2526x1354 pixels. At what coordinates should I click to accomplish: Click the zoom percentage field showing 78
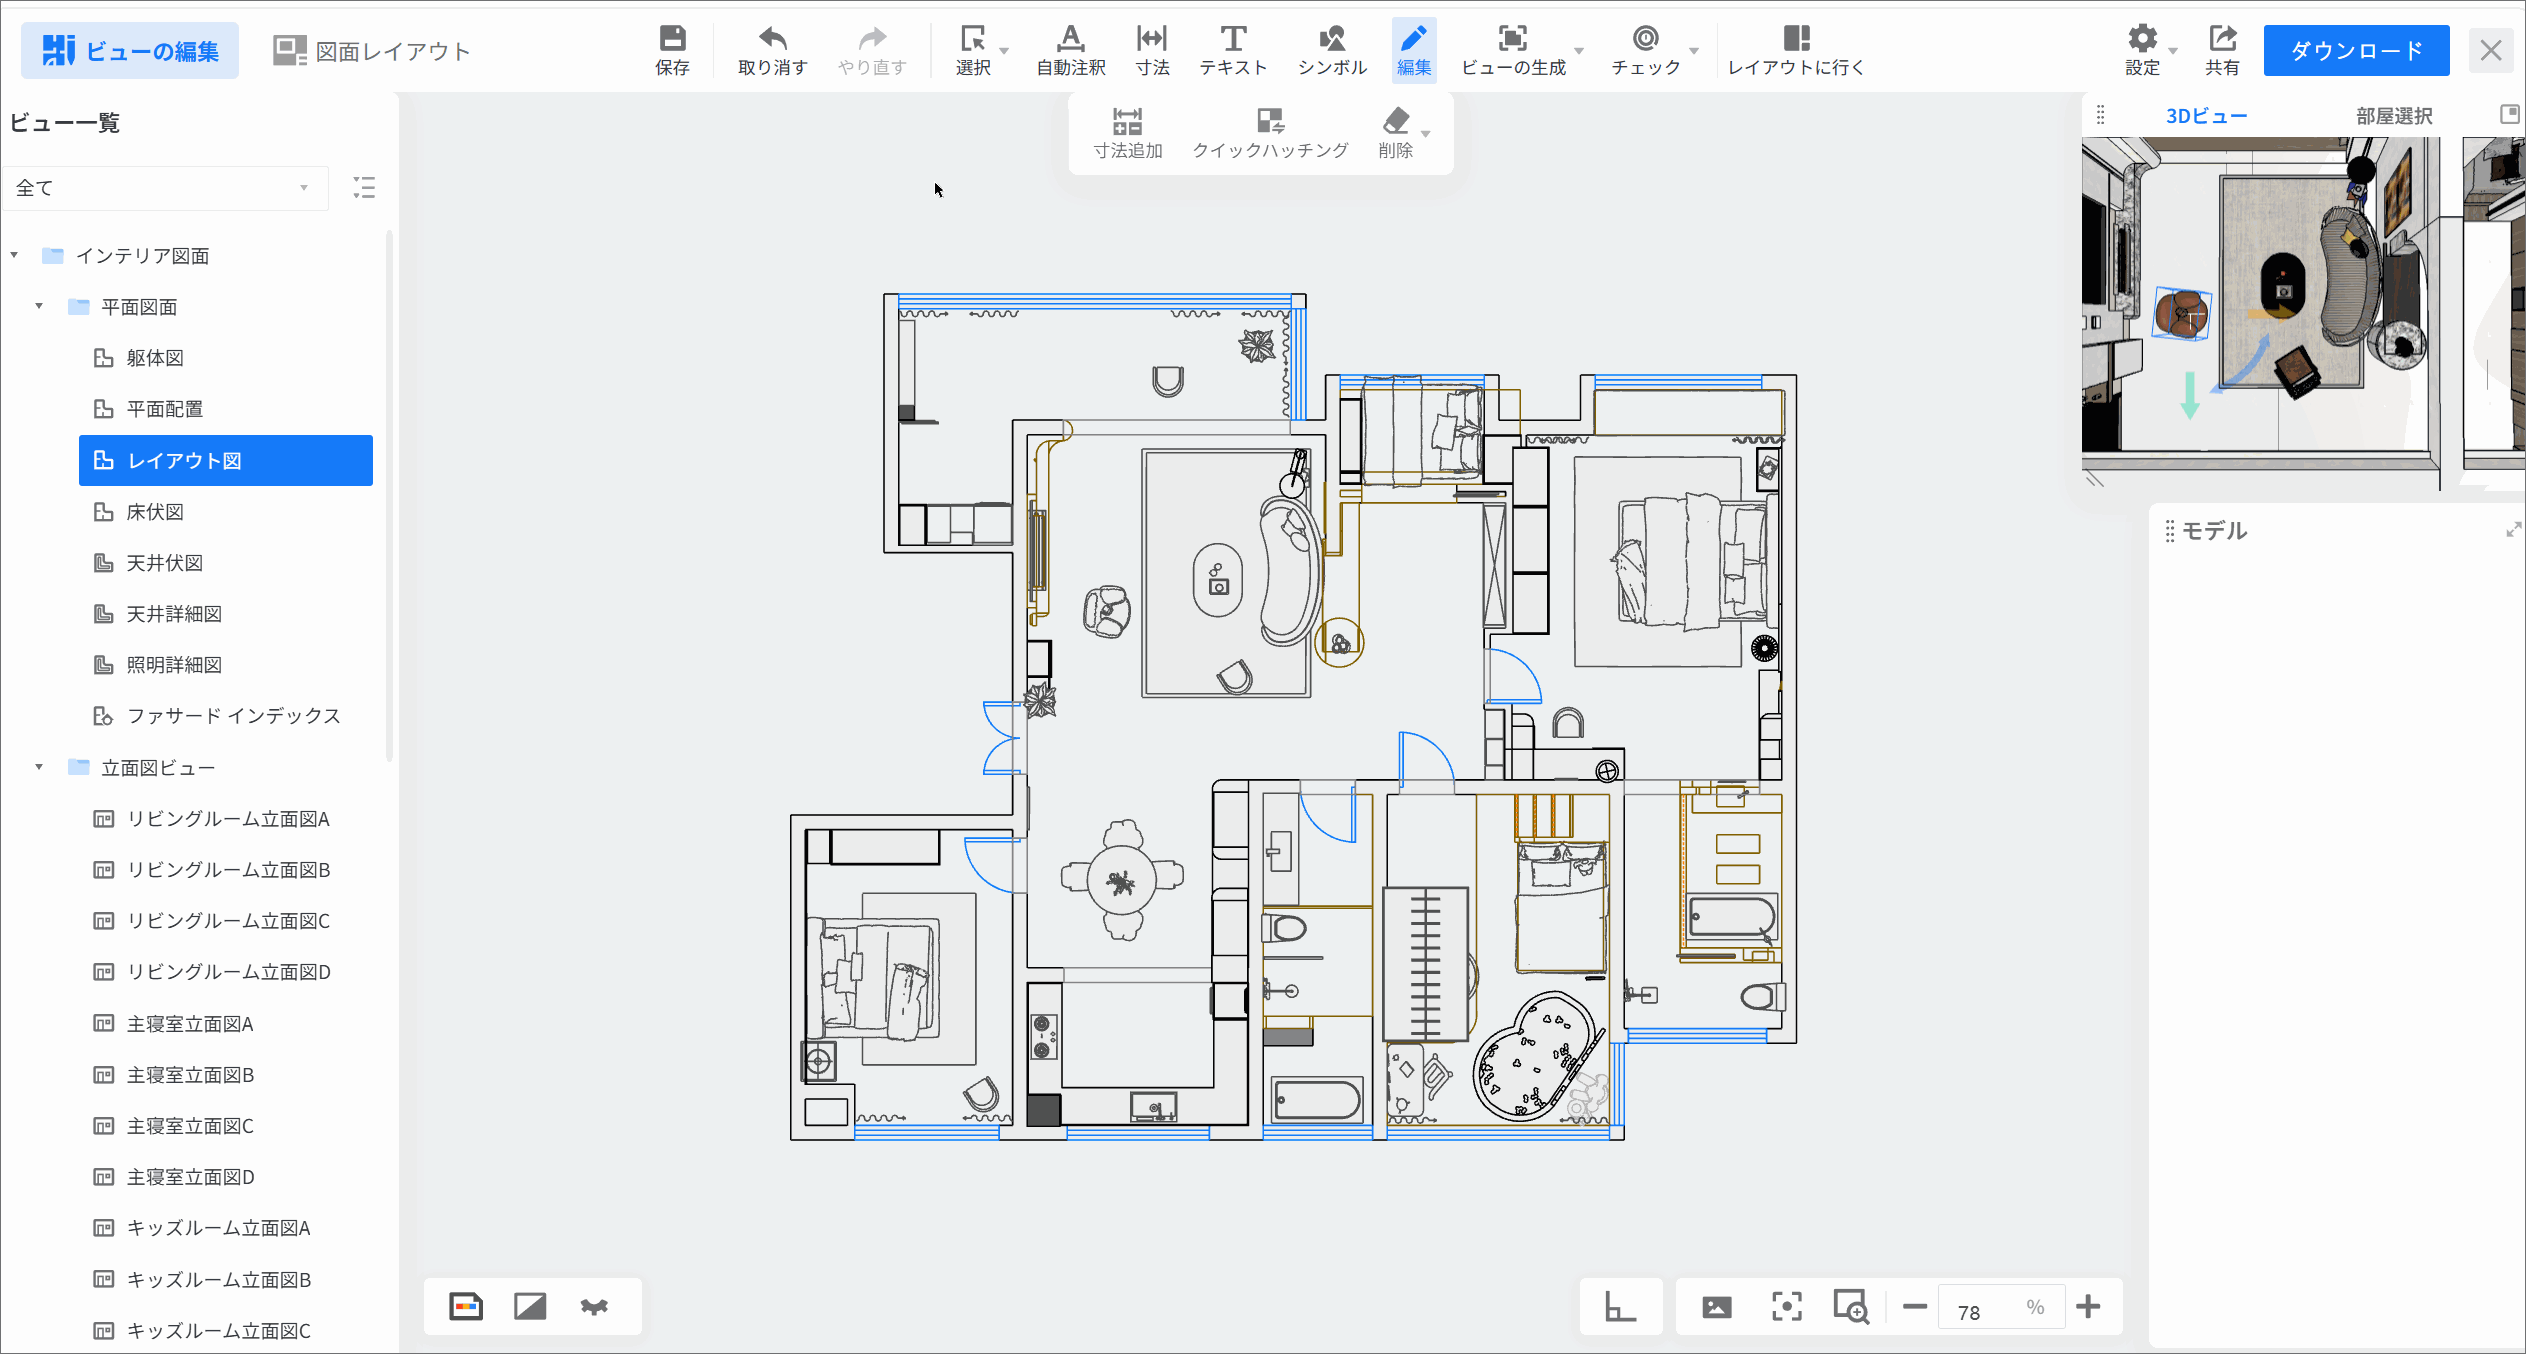coord(2001,1307)
